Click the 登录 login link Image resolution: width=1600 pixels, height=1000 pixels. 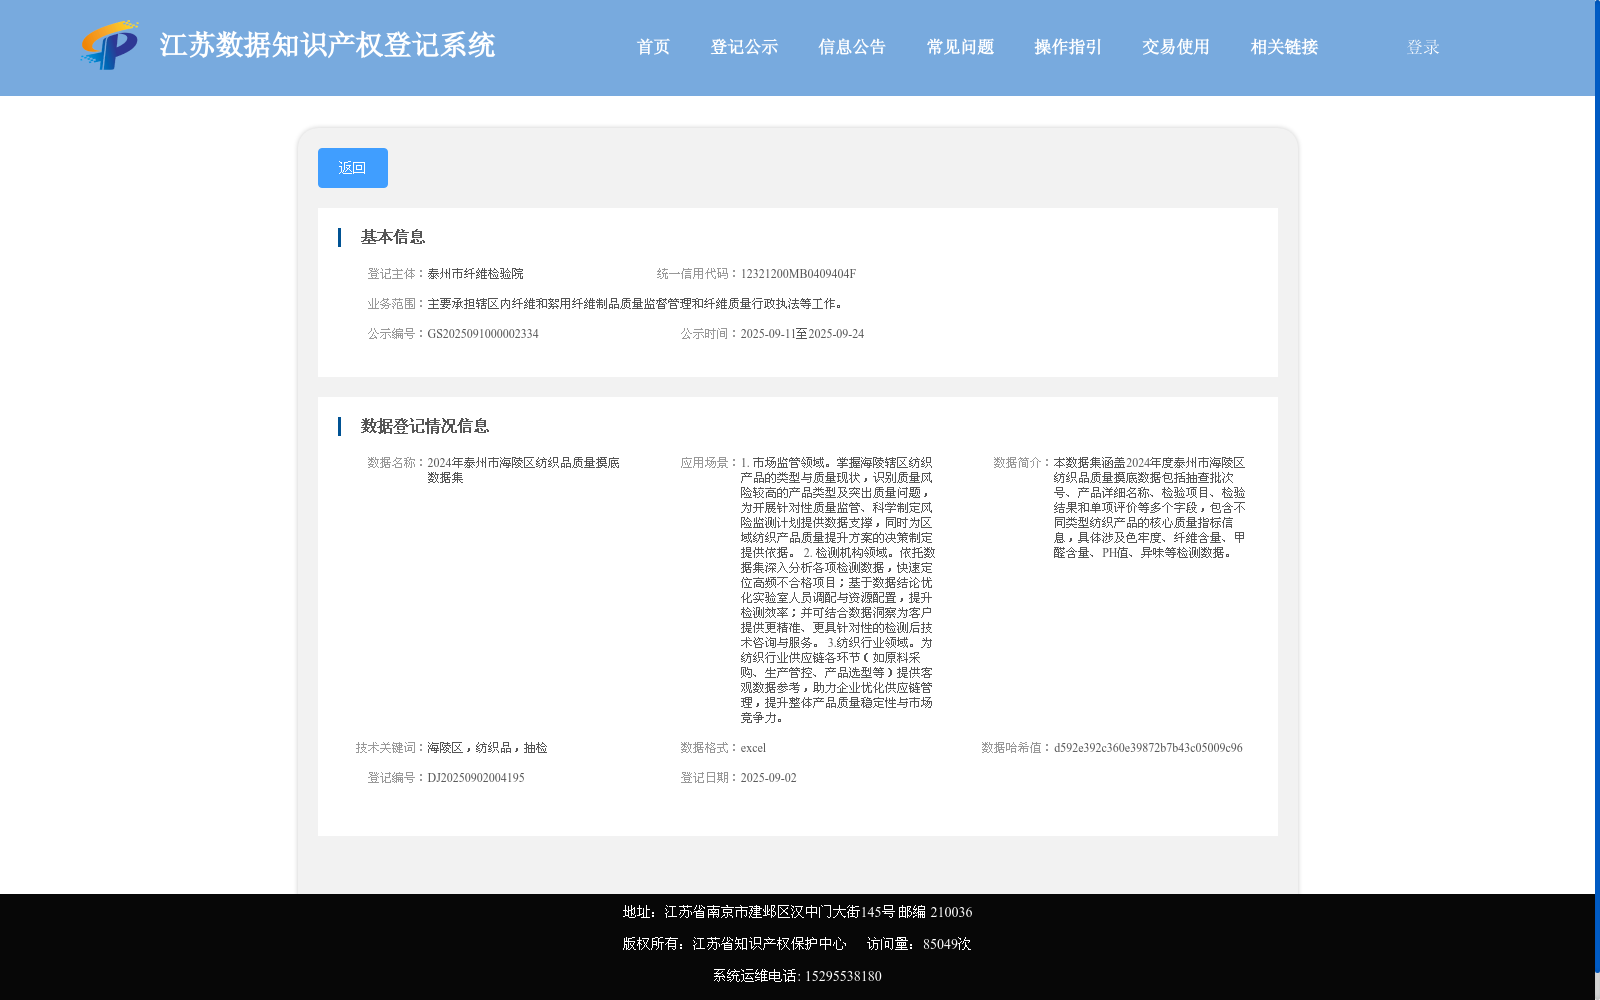click(1423, 47)
